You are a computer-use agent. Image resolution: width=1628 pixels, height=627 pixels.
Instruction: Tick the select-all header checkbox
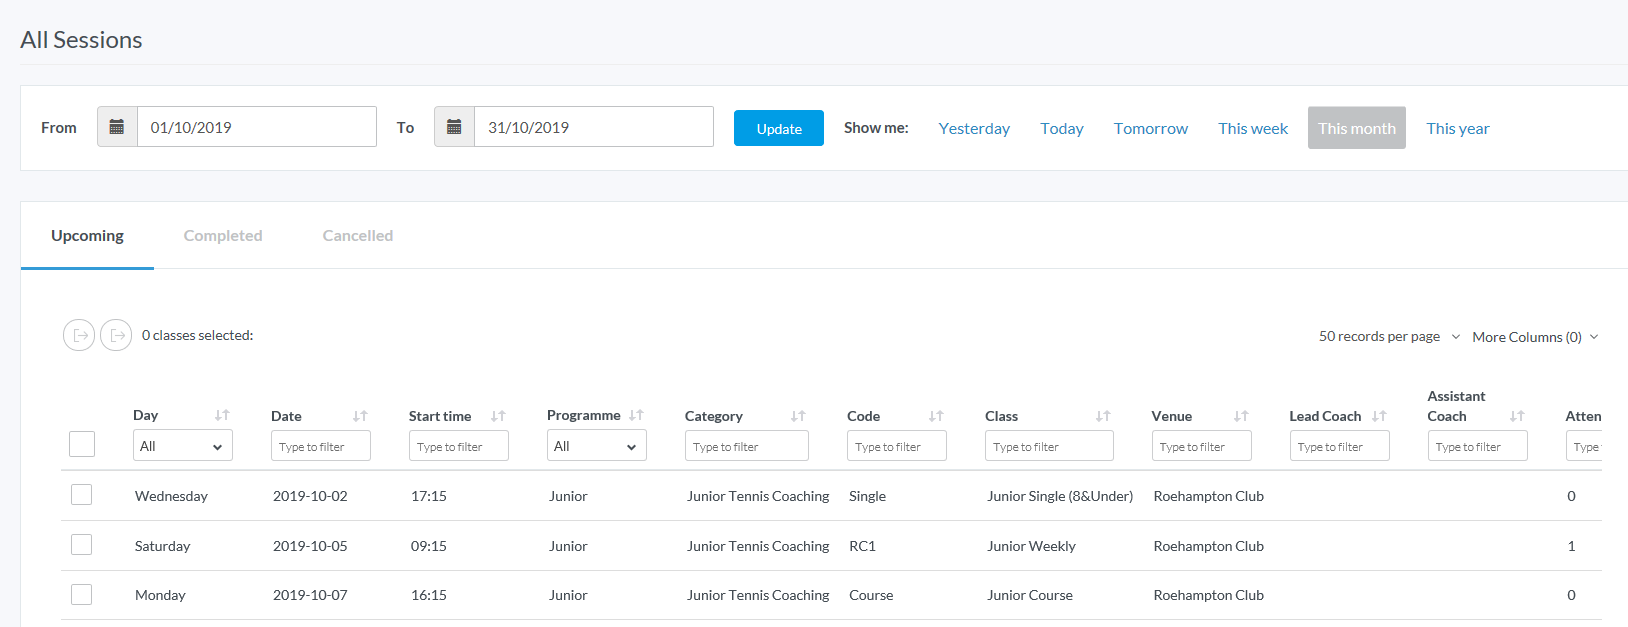point(82,444)
